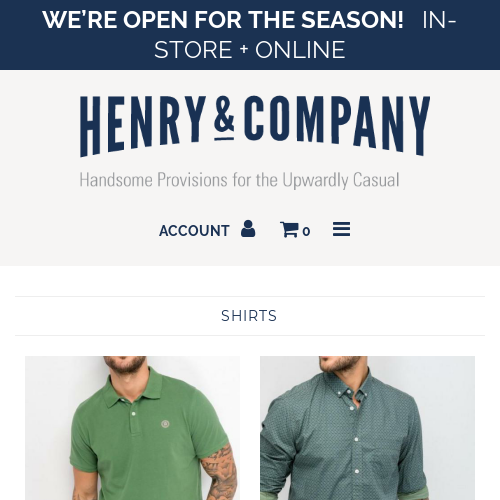Click the COMPANY word in the logo

337,124
